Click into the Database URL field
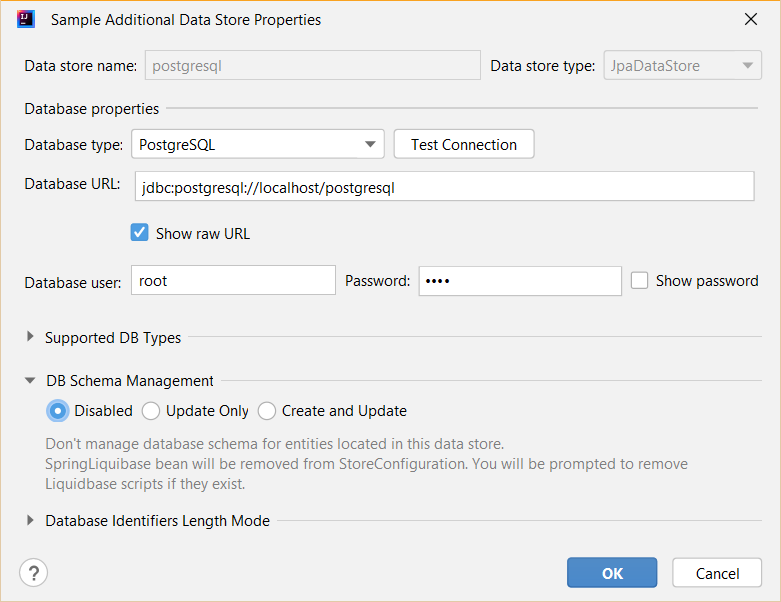The height and width of the screenshot is (602, 781). click(x=444, y=187)
